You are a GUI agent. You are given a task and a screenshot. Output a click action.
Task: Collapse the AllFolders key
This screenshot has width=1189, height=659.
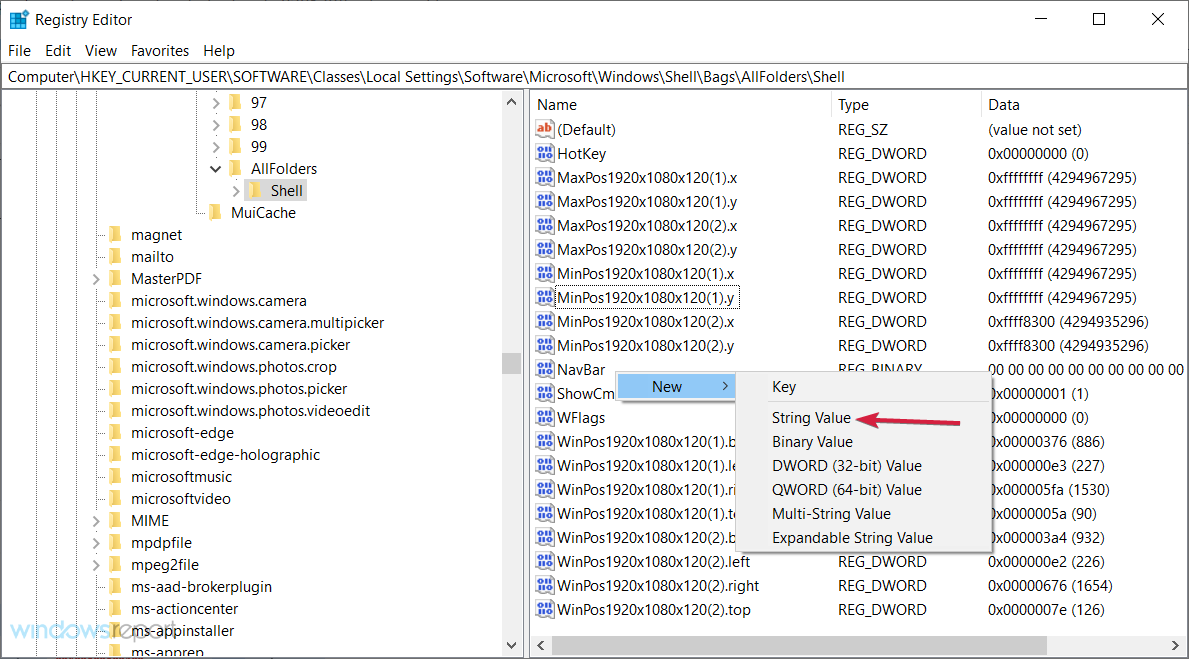(x=216, y=168)
